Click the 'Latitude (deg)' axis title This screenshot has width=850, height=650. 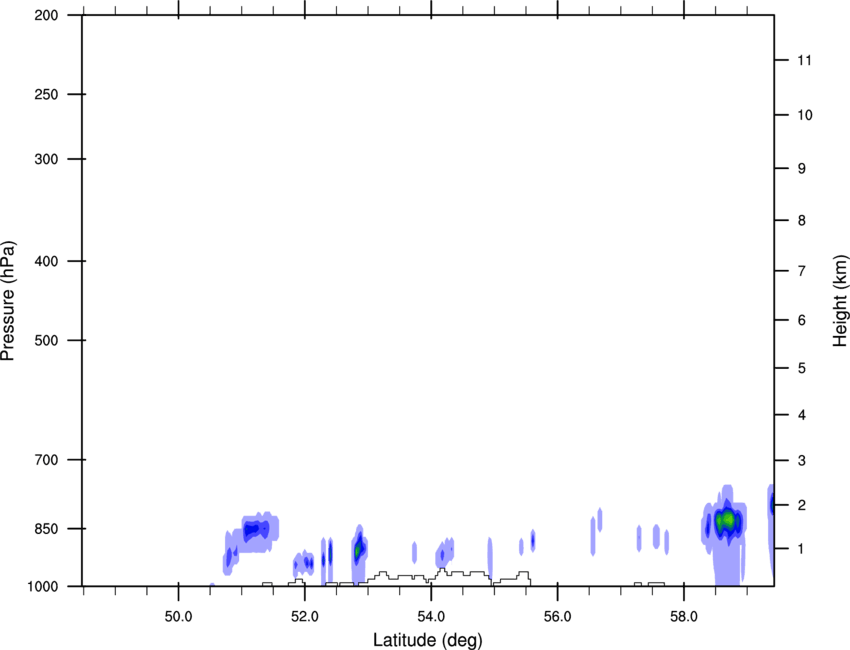coord(427,640)
